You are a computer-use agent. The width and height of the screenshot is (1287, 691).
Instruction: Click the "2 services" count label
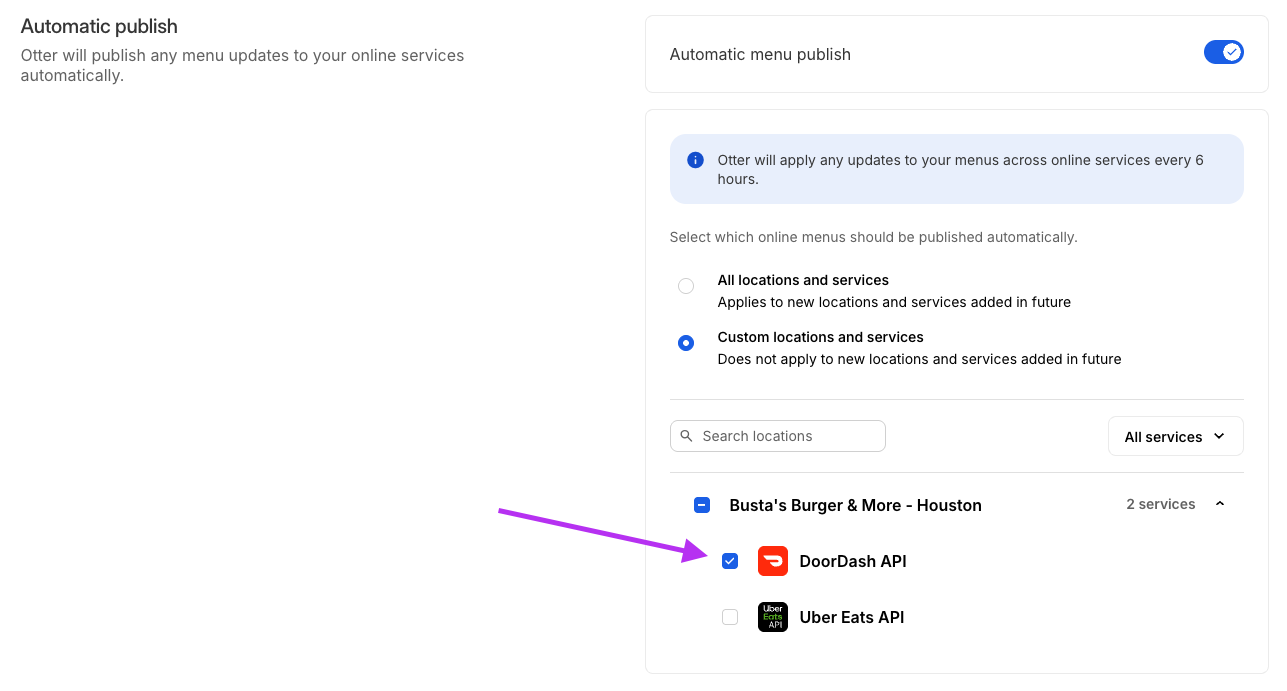tap(1160, 504)
